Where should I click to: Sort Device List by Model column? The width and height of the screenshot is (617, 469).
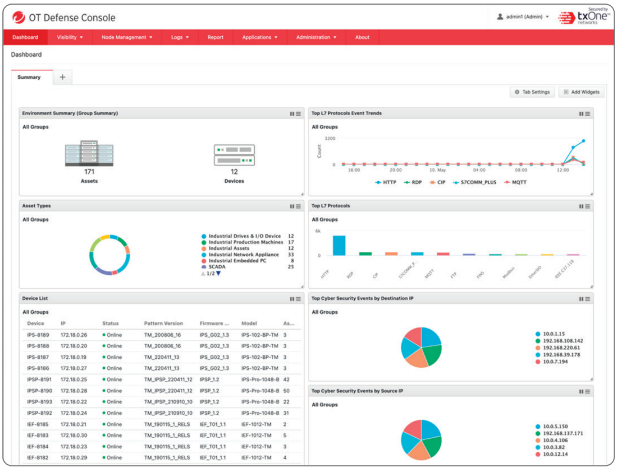click(x=249, y=323)
